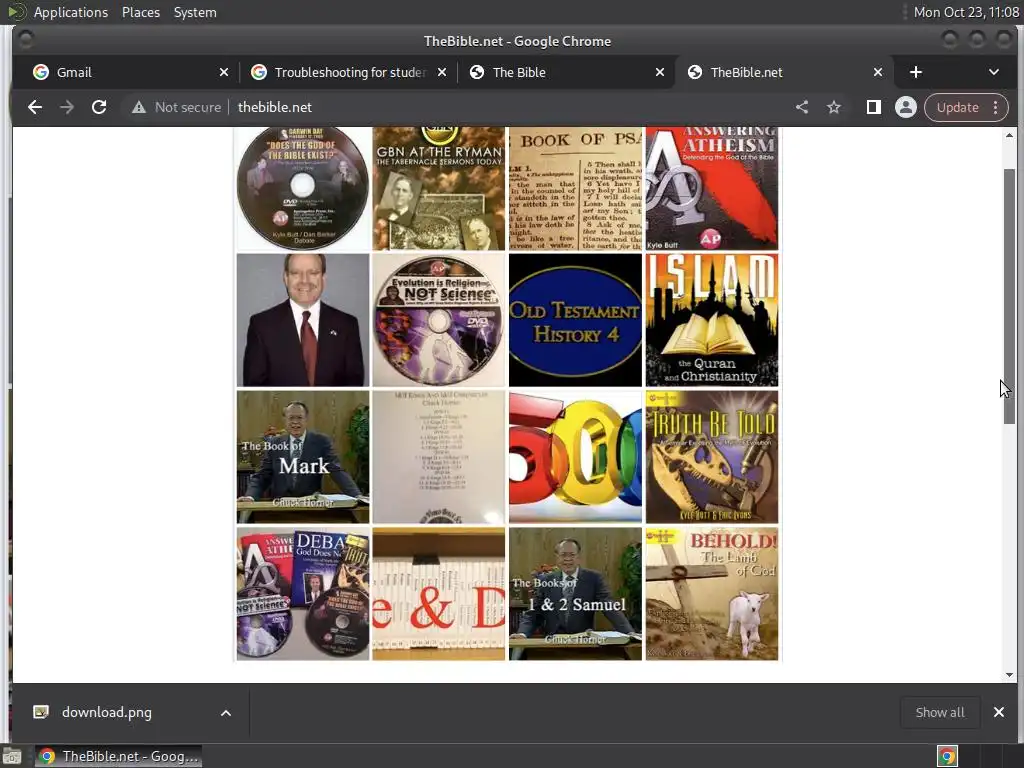Click the scrollbar up arrow
1024x768 pixels.
point(1009,135)
